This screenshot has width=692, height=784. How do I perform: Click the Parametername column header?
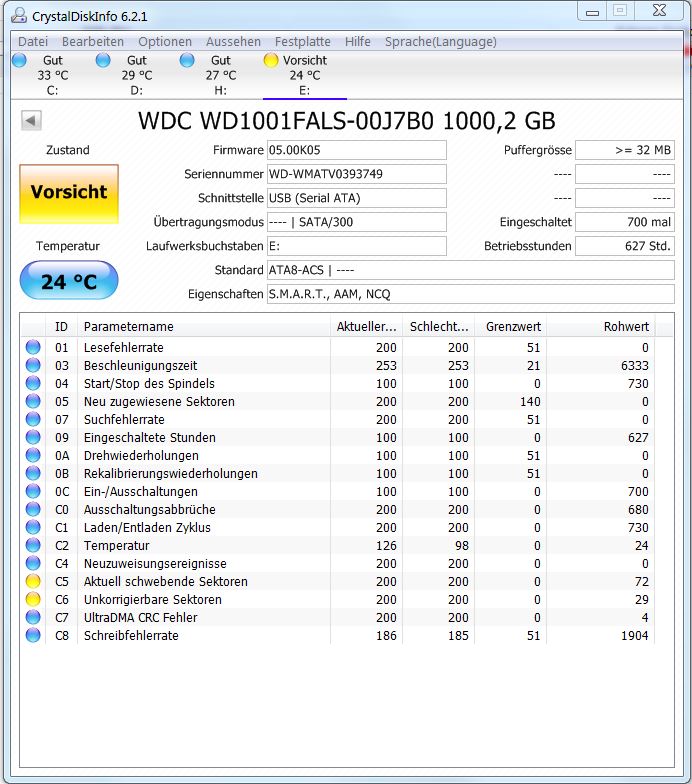click(x=204, y=326)
